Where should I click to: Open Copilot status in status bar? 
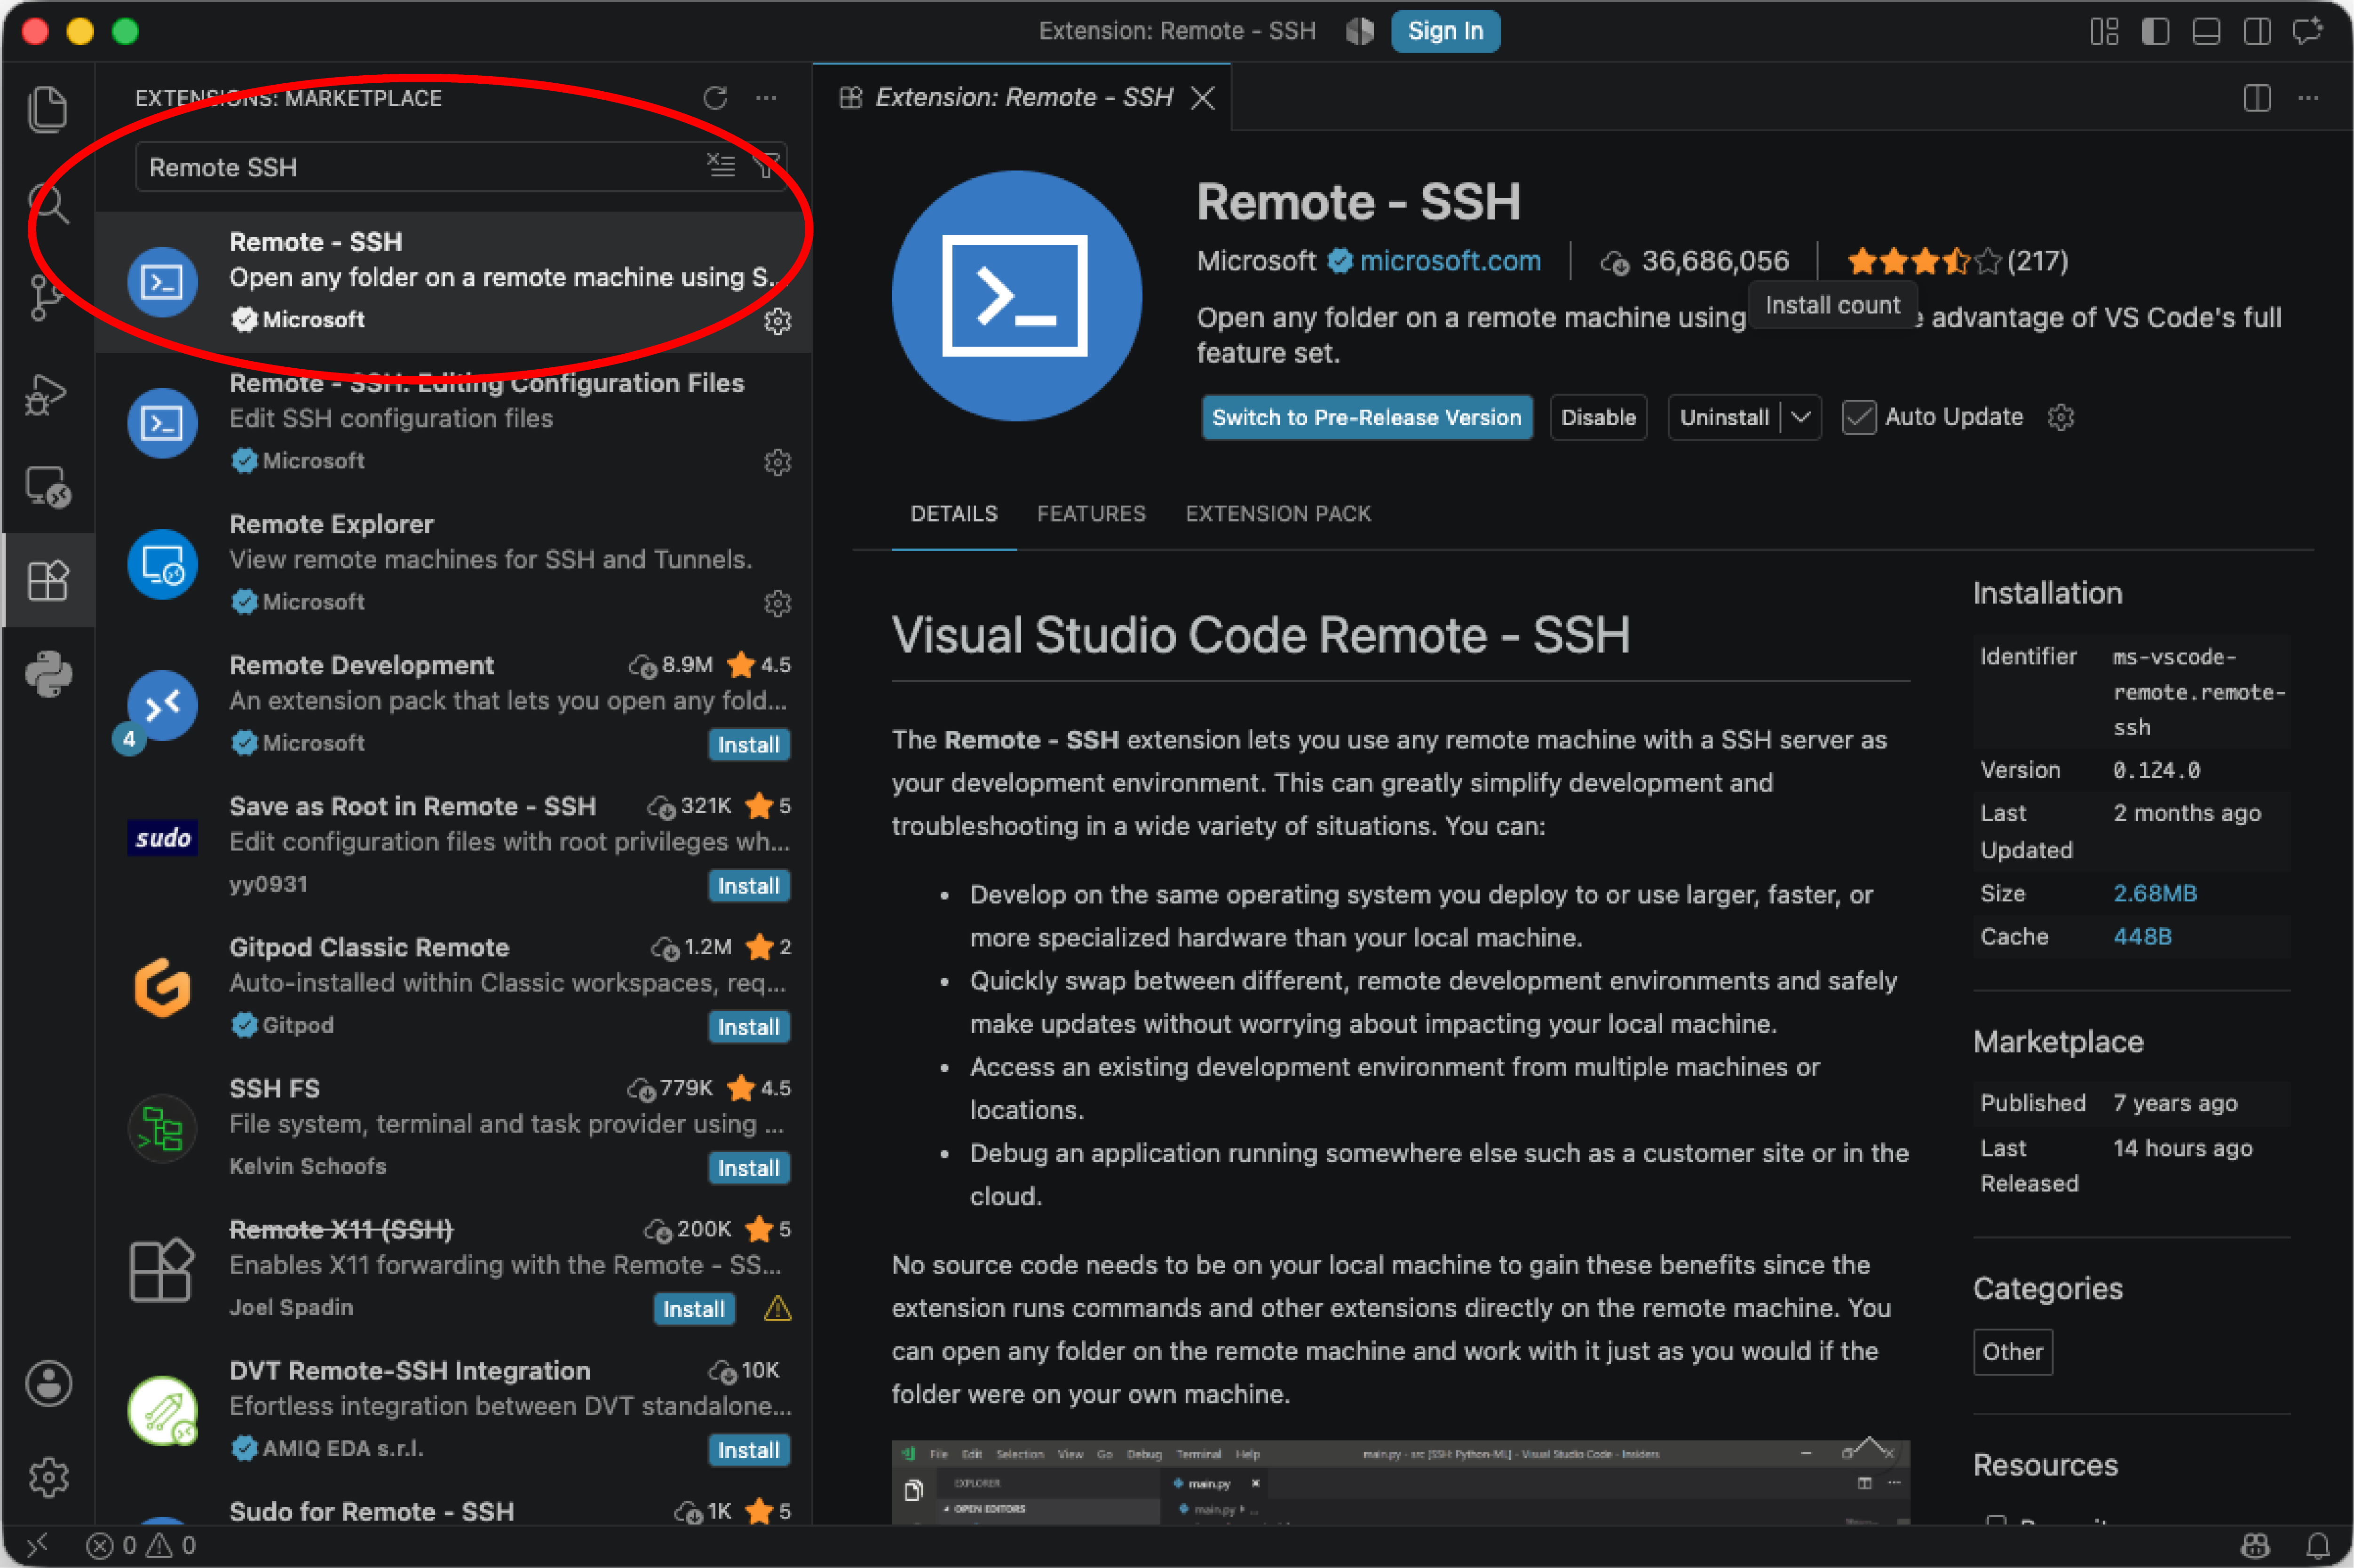pos(2255,1546)
